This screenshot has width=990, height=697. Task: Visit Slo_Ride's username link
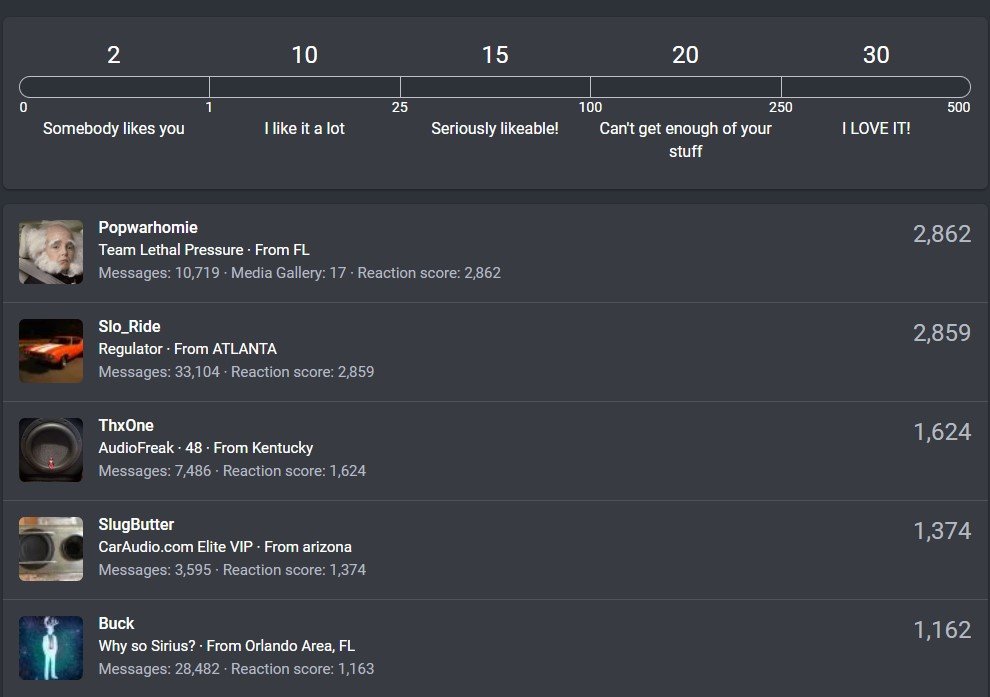pos(129,326)
